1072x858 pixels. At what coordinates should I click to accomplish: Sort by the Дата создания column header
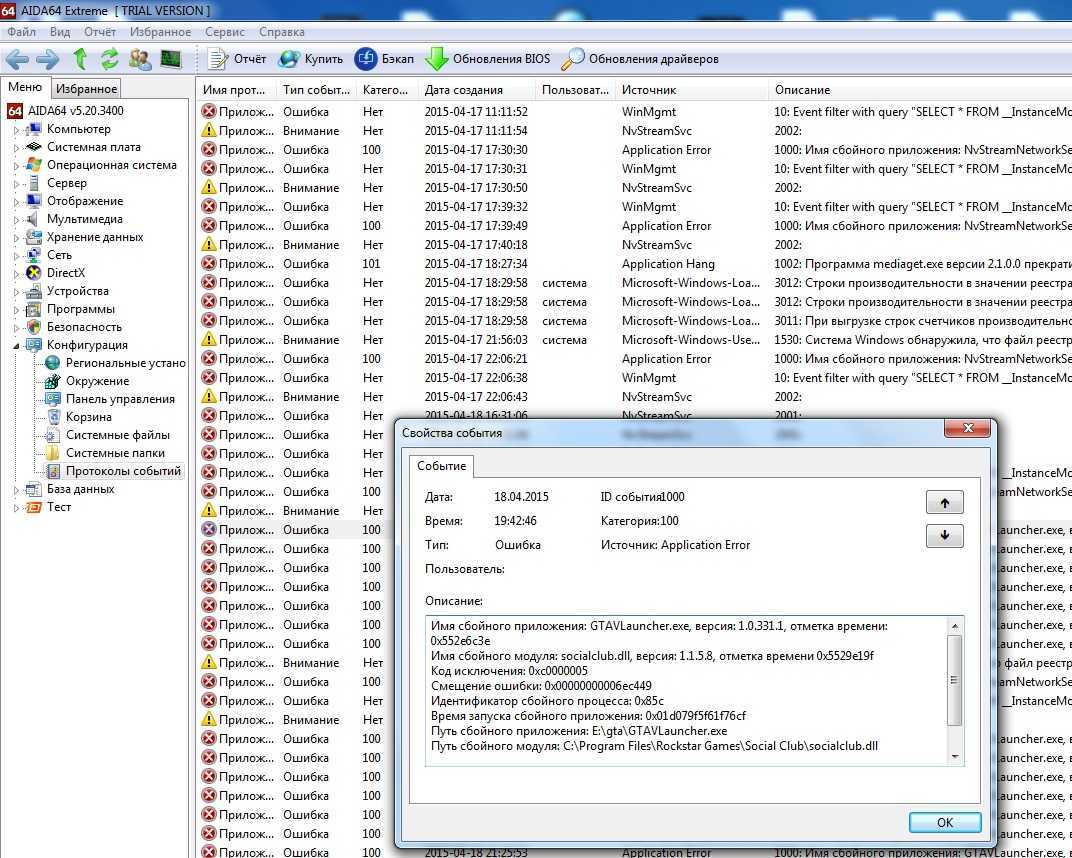pyautogui.click(x=477, y=90)
